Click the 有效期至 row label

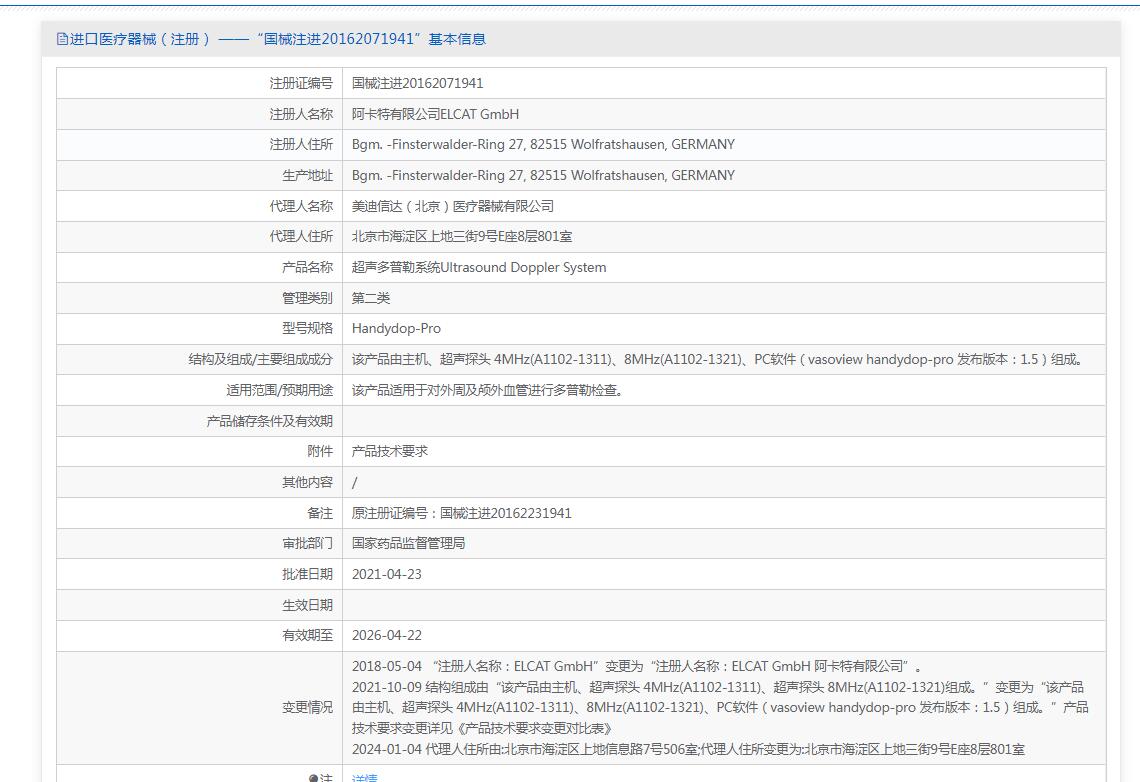308,635
